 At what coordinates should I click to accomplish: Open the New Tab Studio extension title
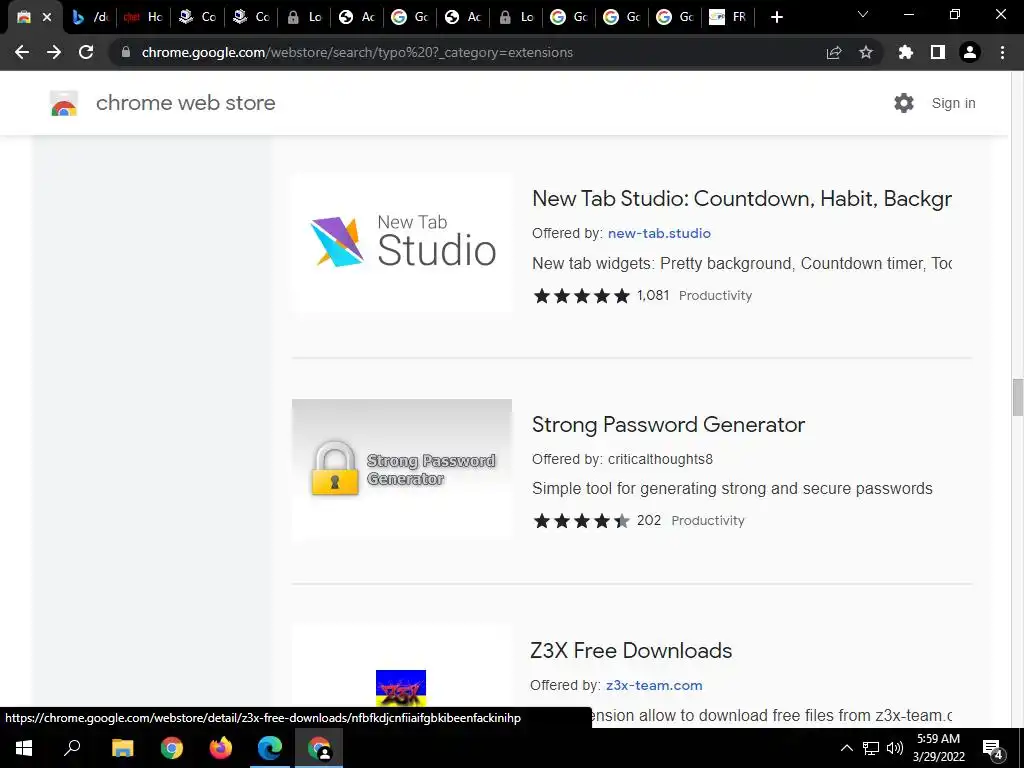tap(742, 199)
